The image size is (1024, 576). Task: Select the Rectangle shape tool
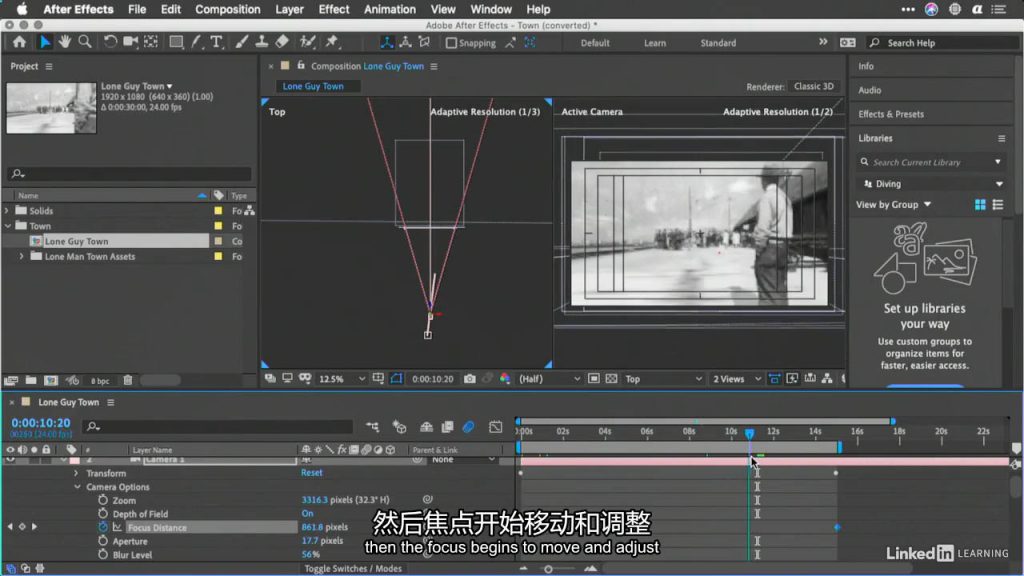176,42
